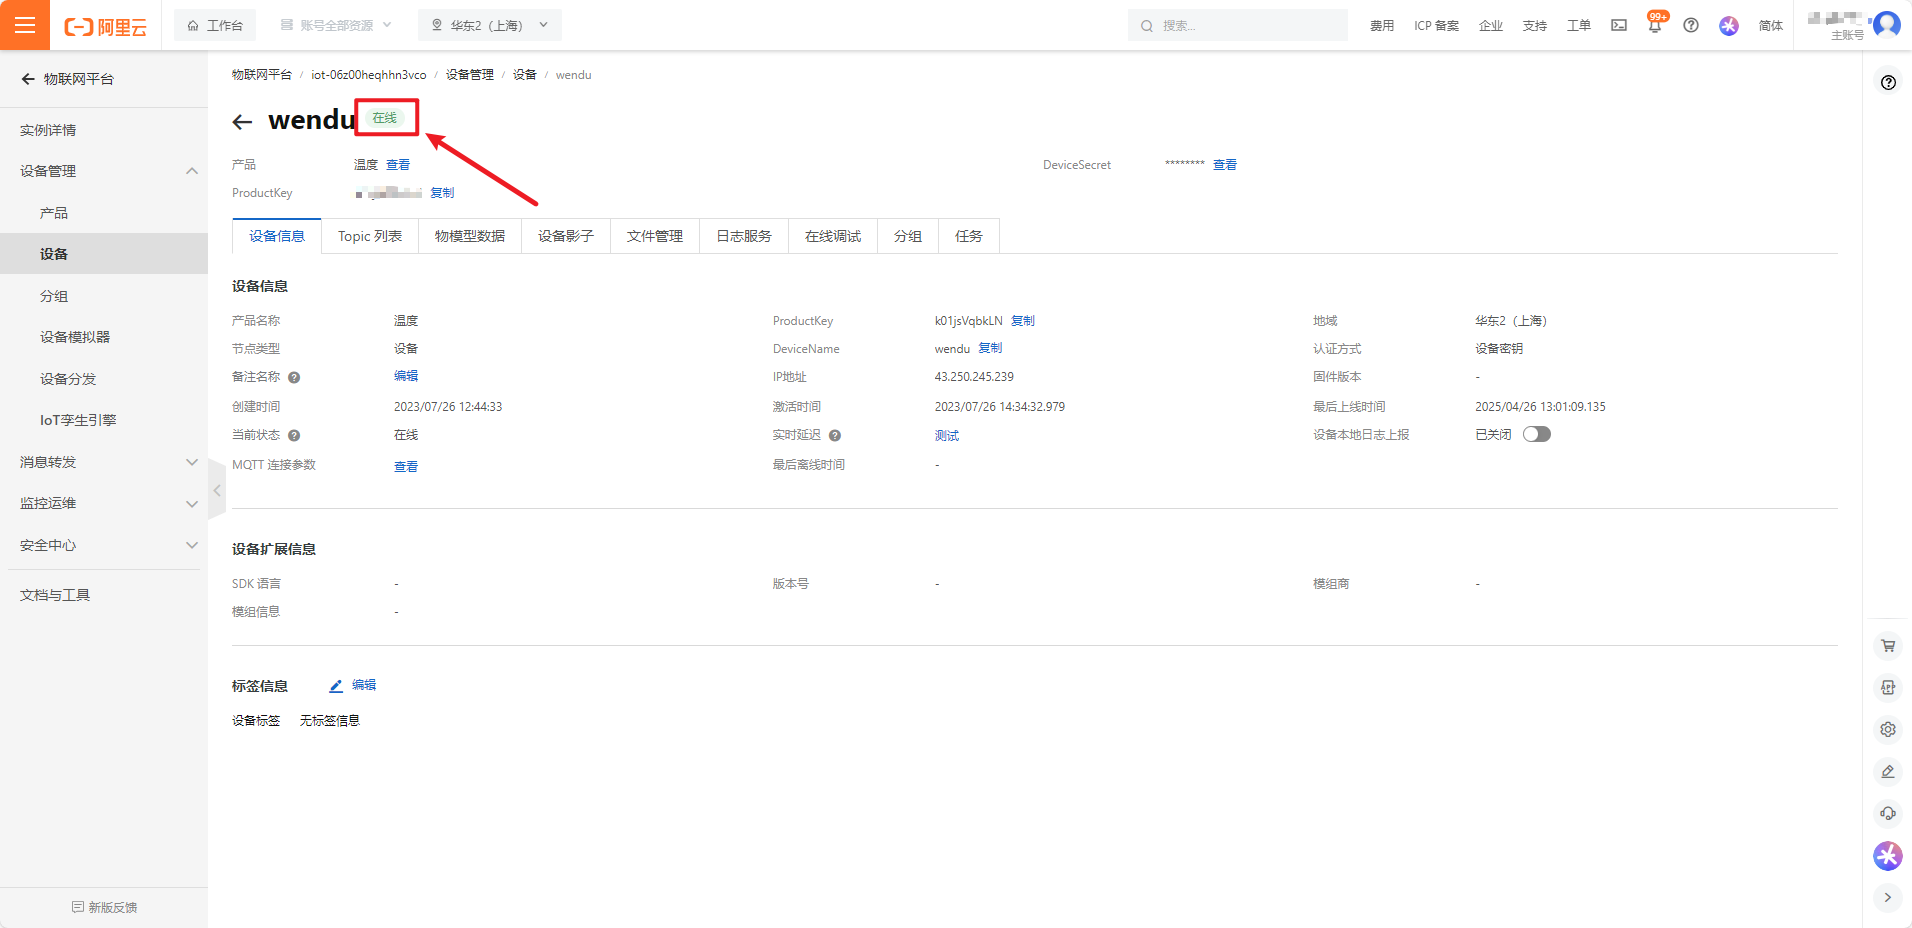Switch to the Topic 列表 tab
Screen dimensions: 1912x928
369,236
